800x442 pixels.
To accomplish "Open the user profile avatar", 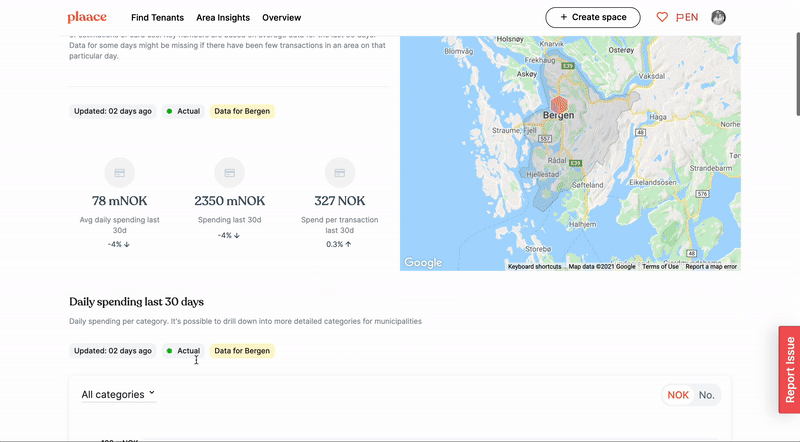I will click(718, 17).
